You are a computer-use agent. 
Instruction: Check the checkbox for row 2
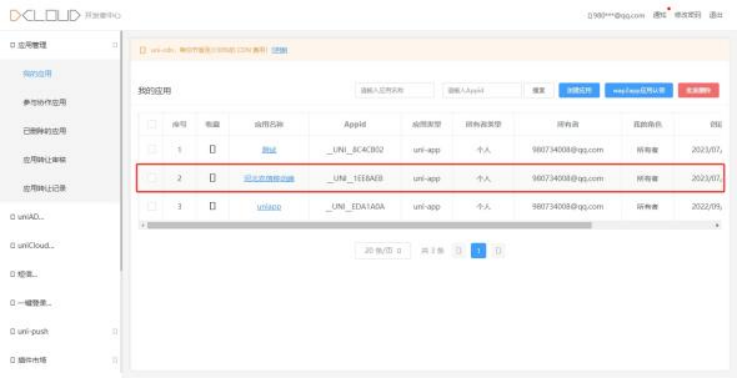(151, 178)
